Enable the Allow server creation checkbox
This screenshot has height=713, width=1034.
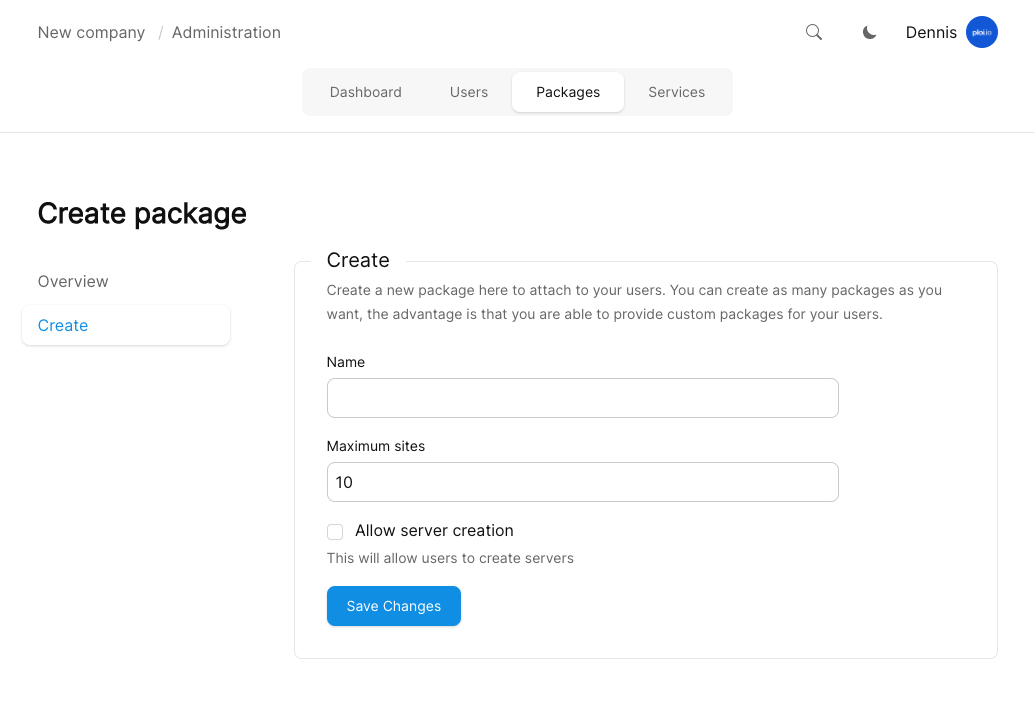(x=335, y=531)
